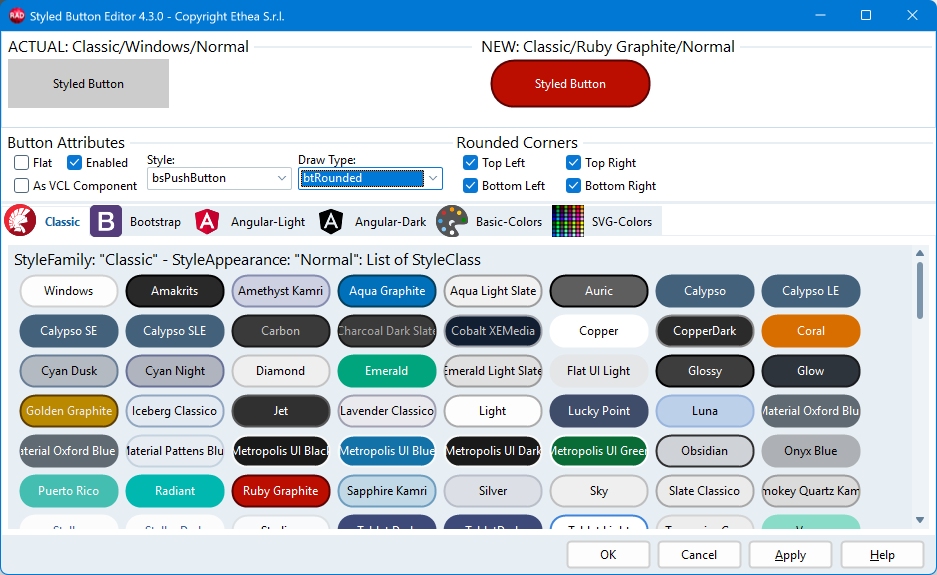
Task: Click the Basic-Colors palette icon
Action: pyautogui.click(x=452, y=221)
